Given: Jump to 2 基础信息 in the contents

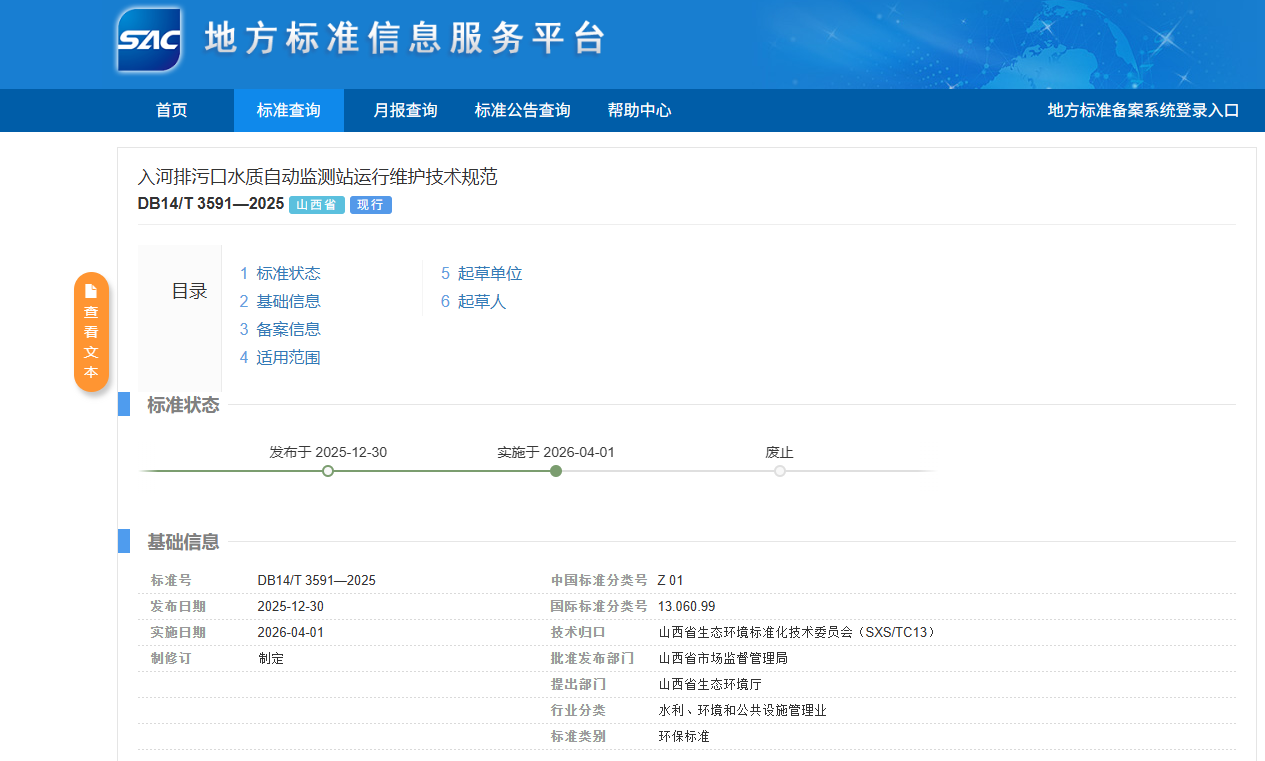Looking at the screenshot, I should (280, 301).
